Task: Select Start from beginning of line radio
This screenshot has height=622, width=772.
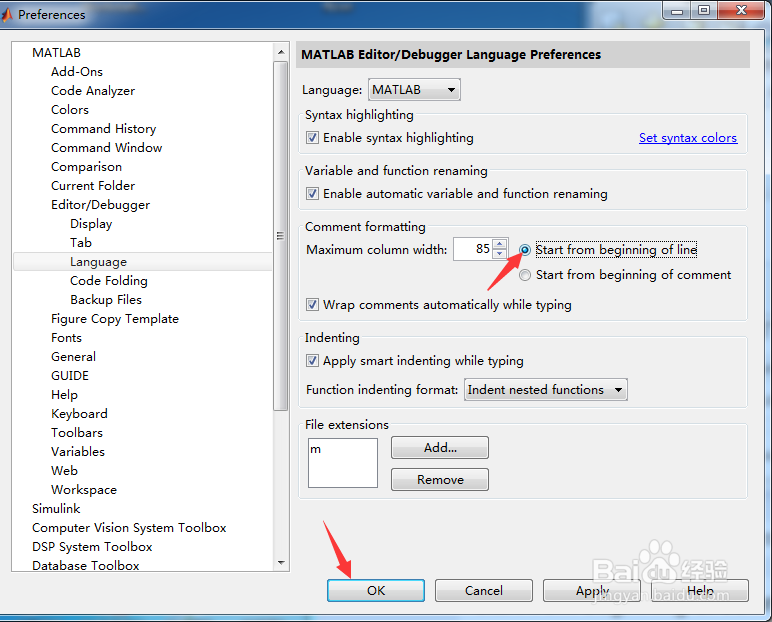Action: tap(525, 250)
